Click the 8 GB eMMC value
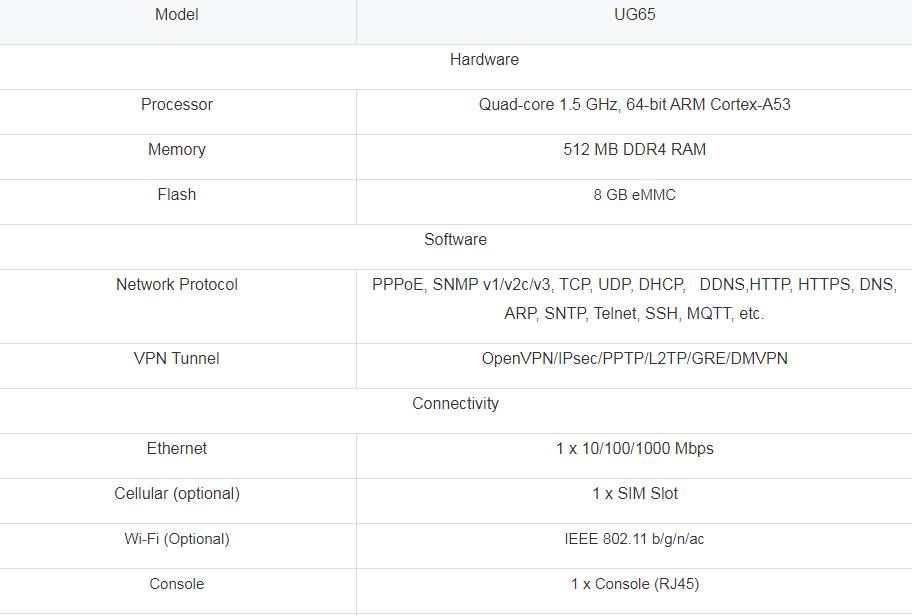The height and width of the screenshot is (616, 912). click(635, 195)
